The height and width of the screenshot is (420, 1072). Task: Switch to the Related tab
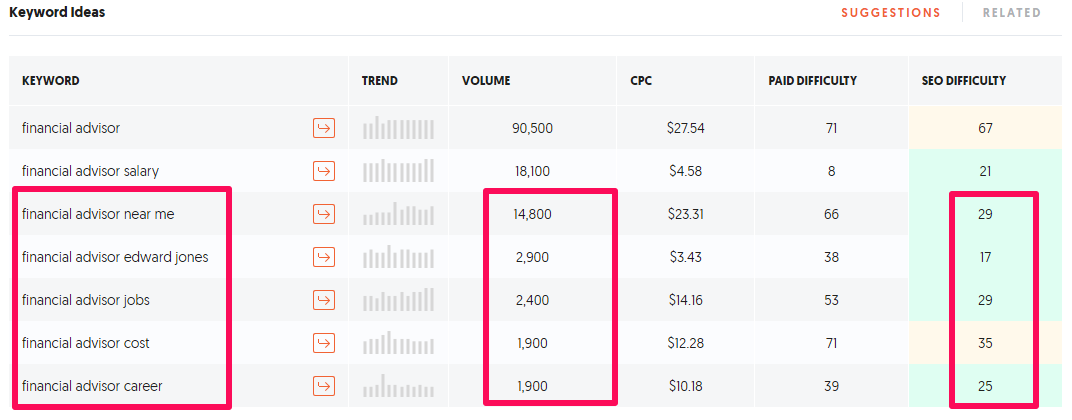(1012, 13)
